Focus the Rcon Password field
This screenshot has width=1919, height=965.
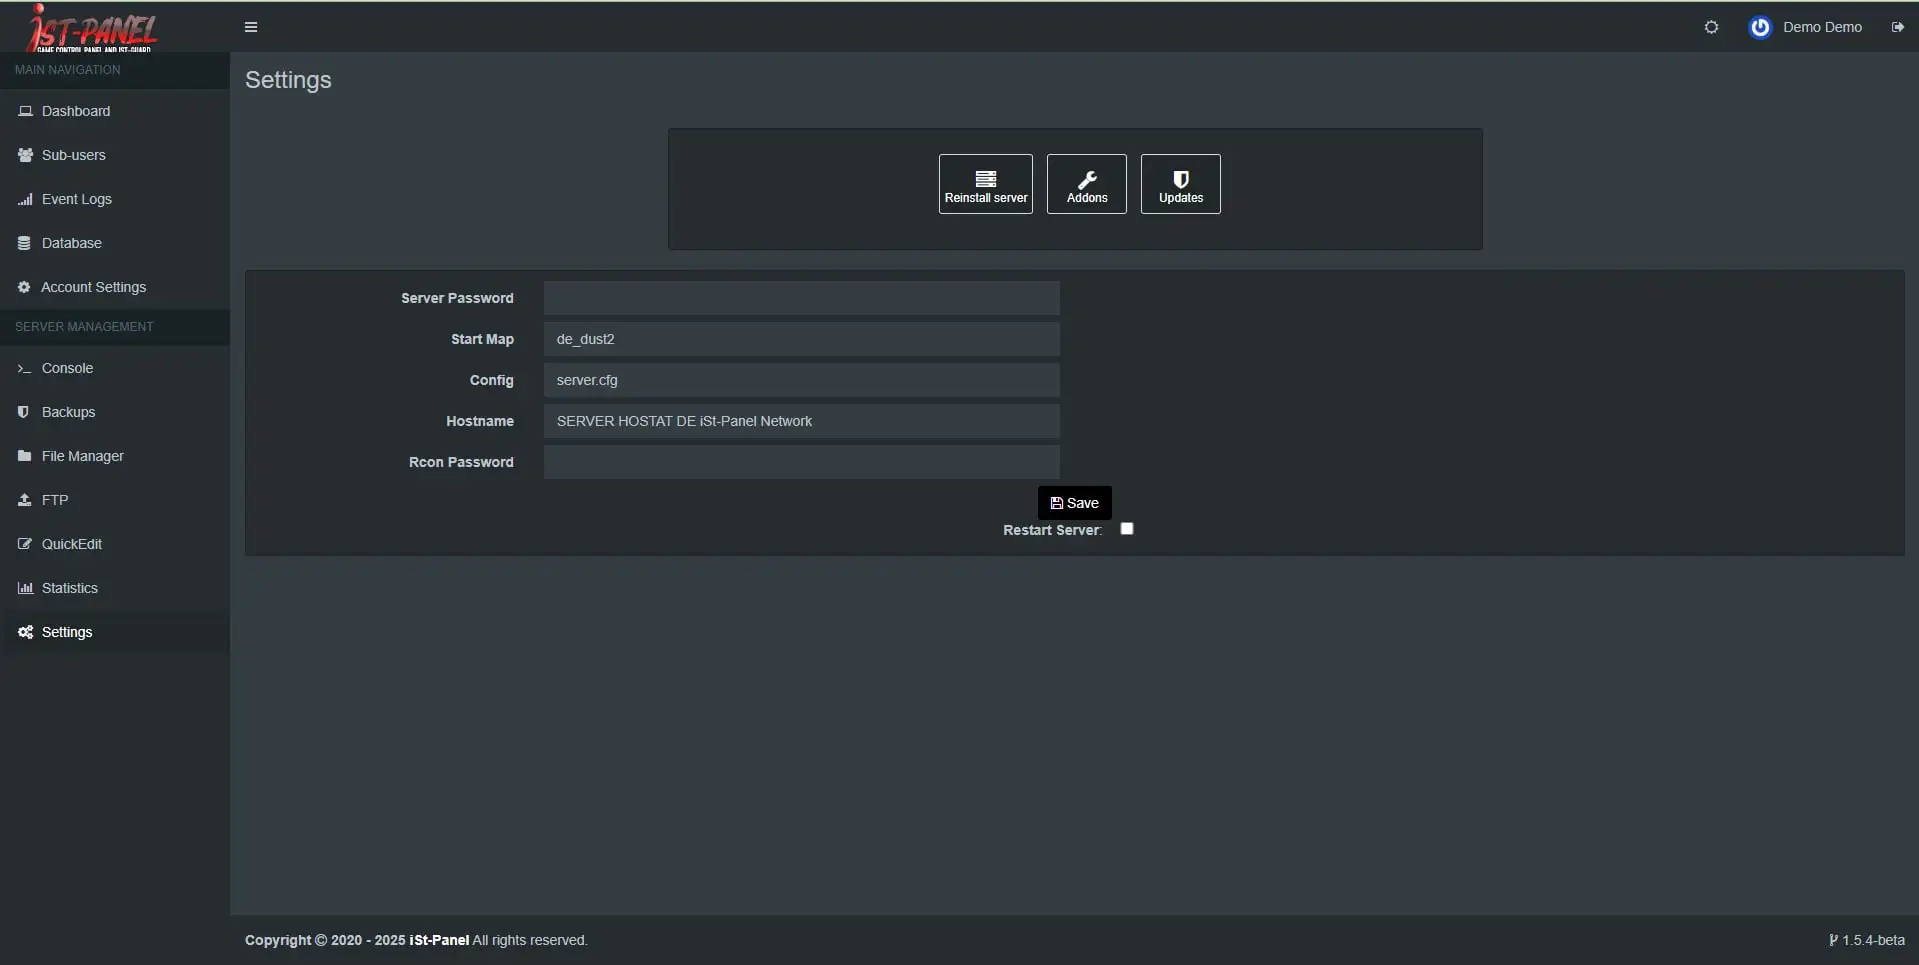point(801,462)
